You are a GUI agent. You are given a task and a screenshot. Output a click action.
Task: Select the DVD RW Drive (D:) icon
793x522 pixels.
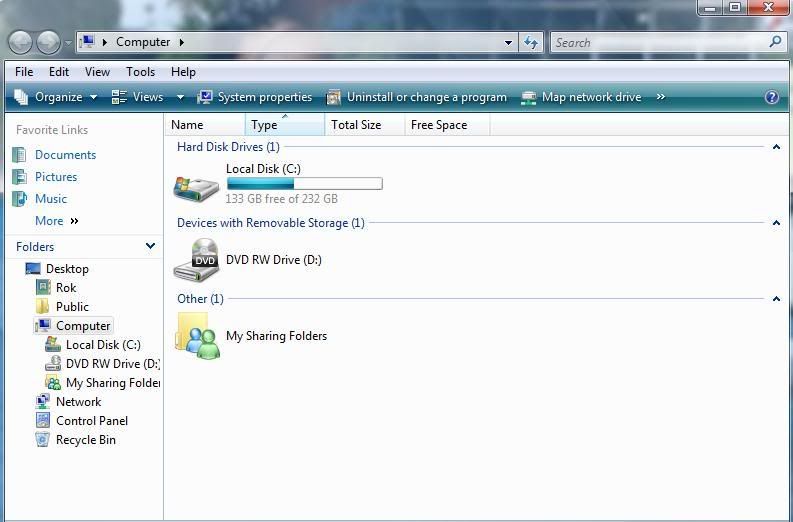coord(196,260)
